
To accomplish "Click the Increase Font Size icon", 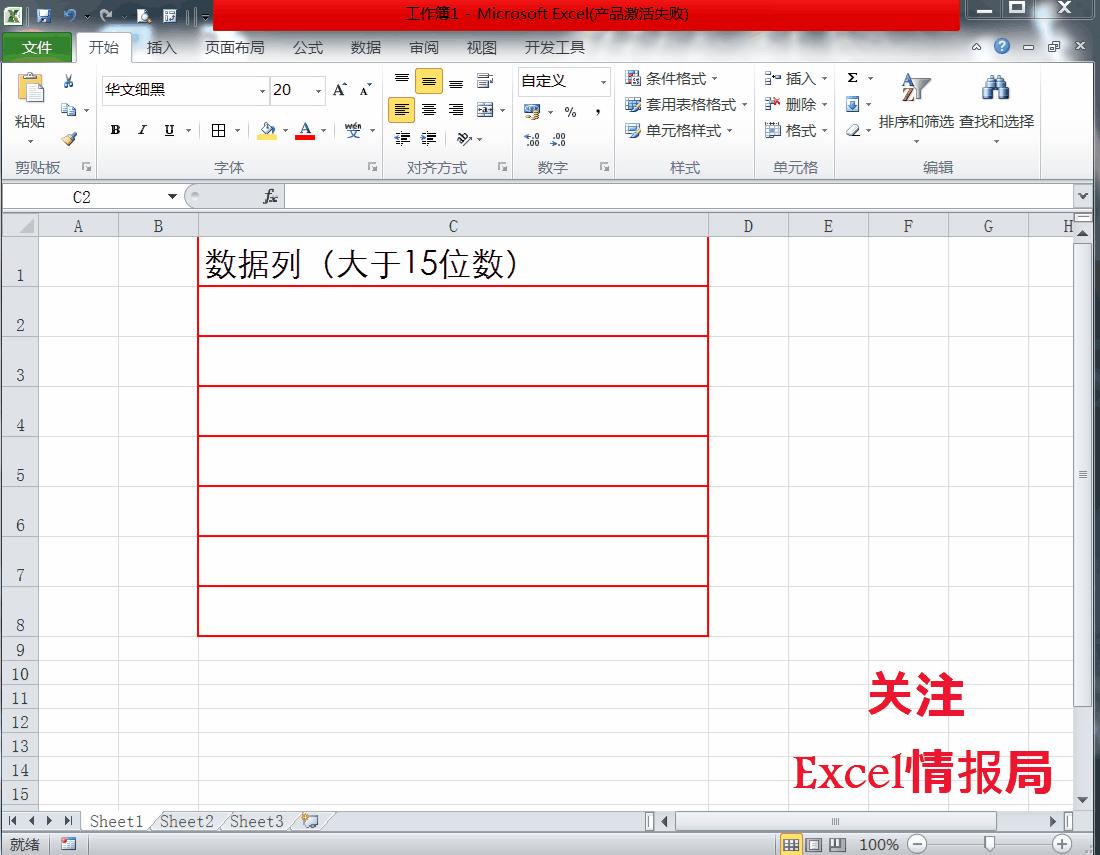I will point(340,90).
